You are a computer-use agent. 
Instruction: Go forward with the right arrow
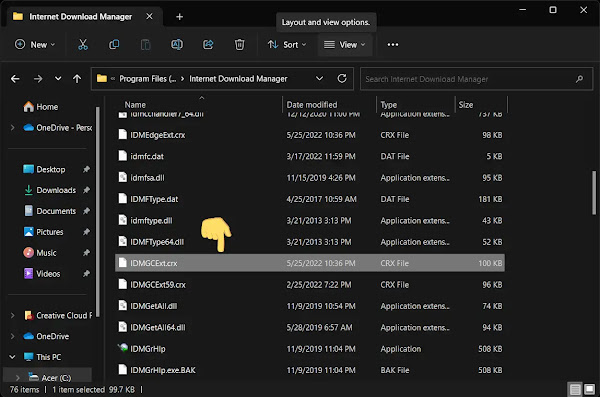click(x=38, y=79)
